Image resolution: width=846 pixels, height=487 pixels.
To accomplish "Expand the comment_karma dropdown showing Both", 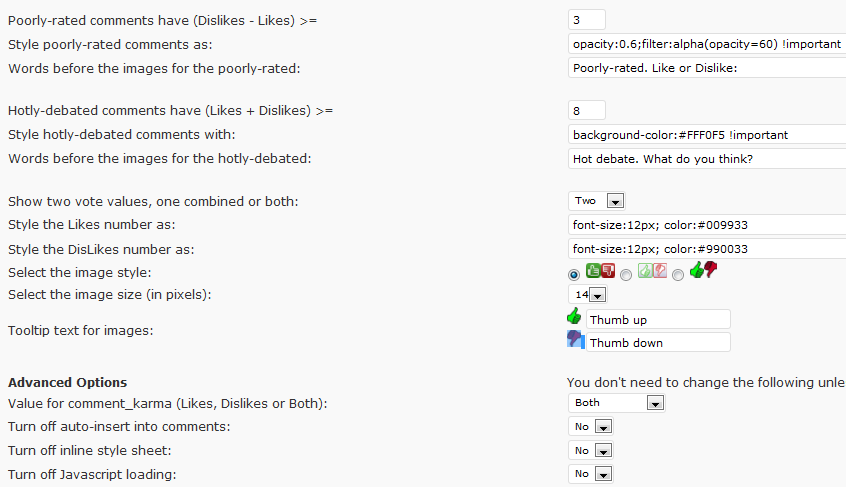I will (617, 403).
